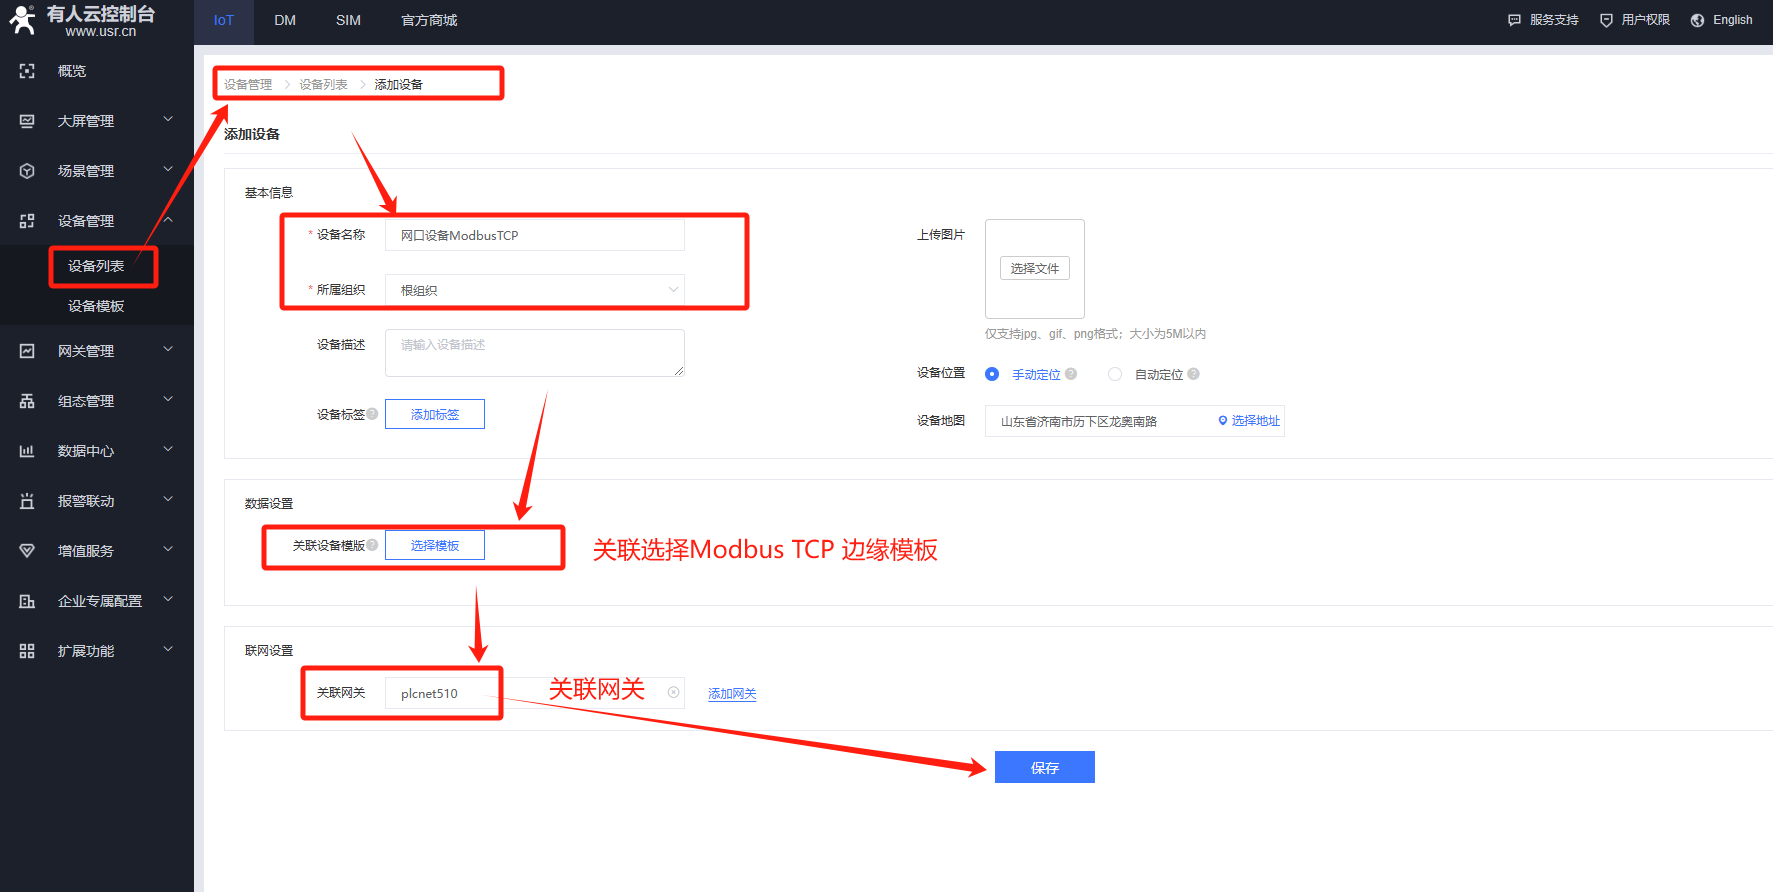This screenshot has height=892, width=1773.
Task: Open 设备模板 in the sidebar submenu
Action: 96,306
